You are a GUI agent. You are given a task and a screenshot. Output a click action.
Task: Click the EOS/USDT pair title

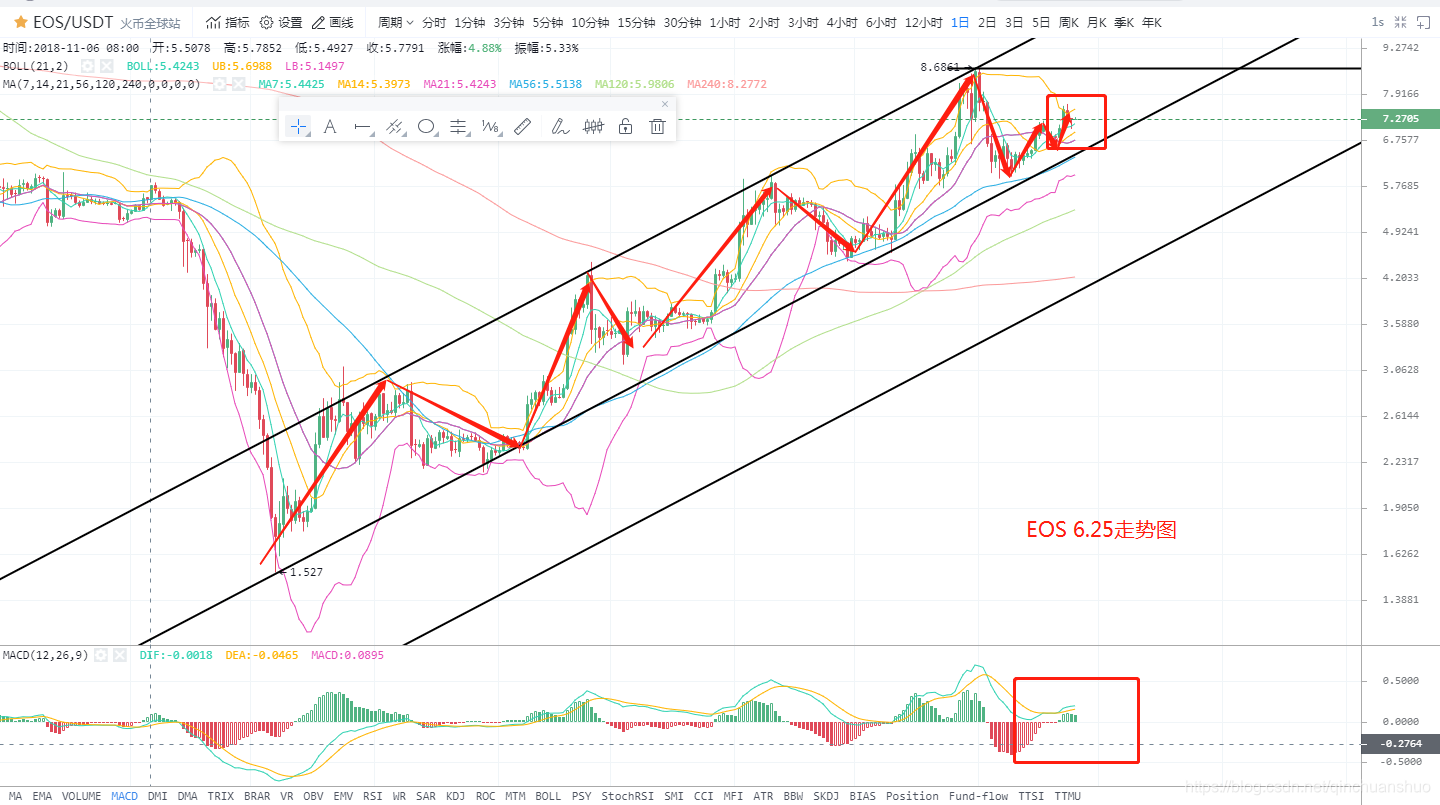coord(72,22)
